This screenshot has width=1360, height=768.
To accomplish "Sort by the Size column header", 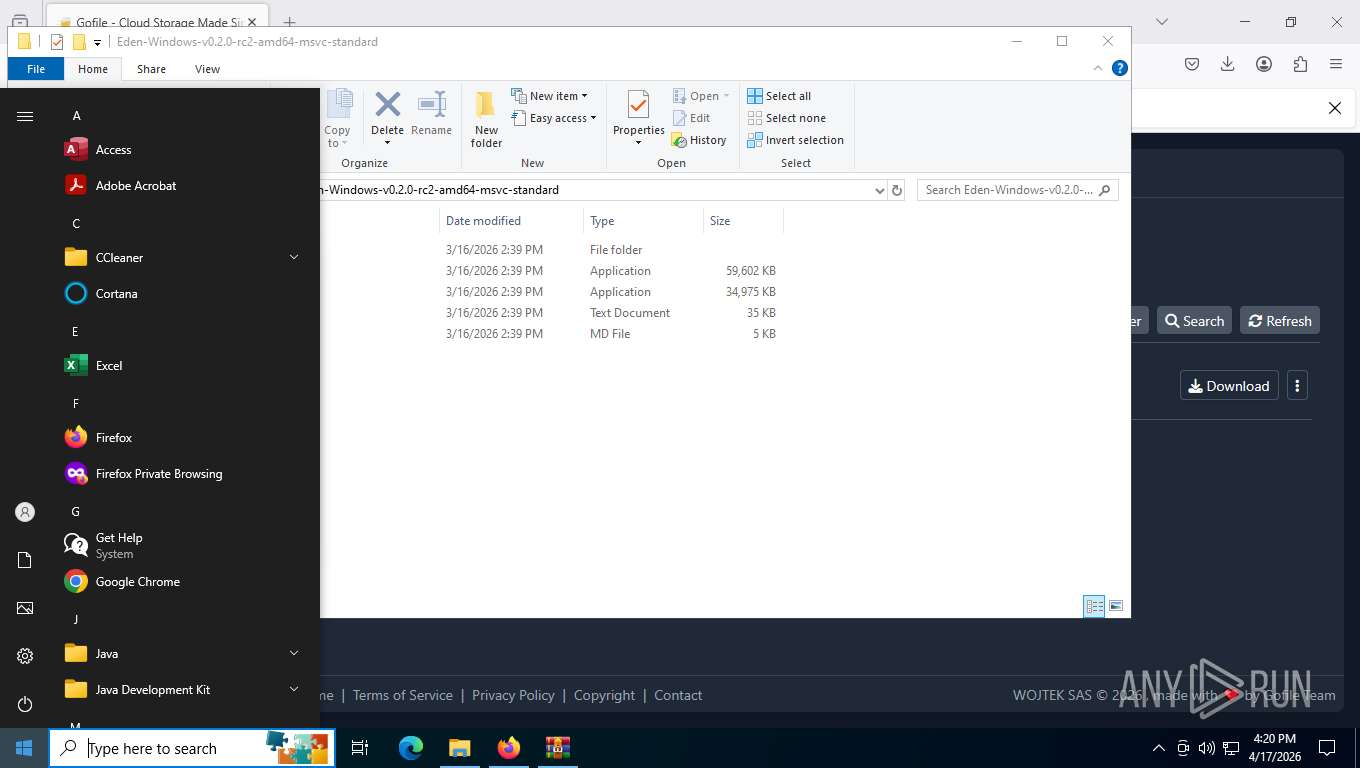I will [x=743, y=221].
